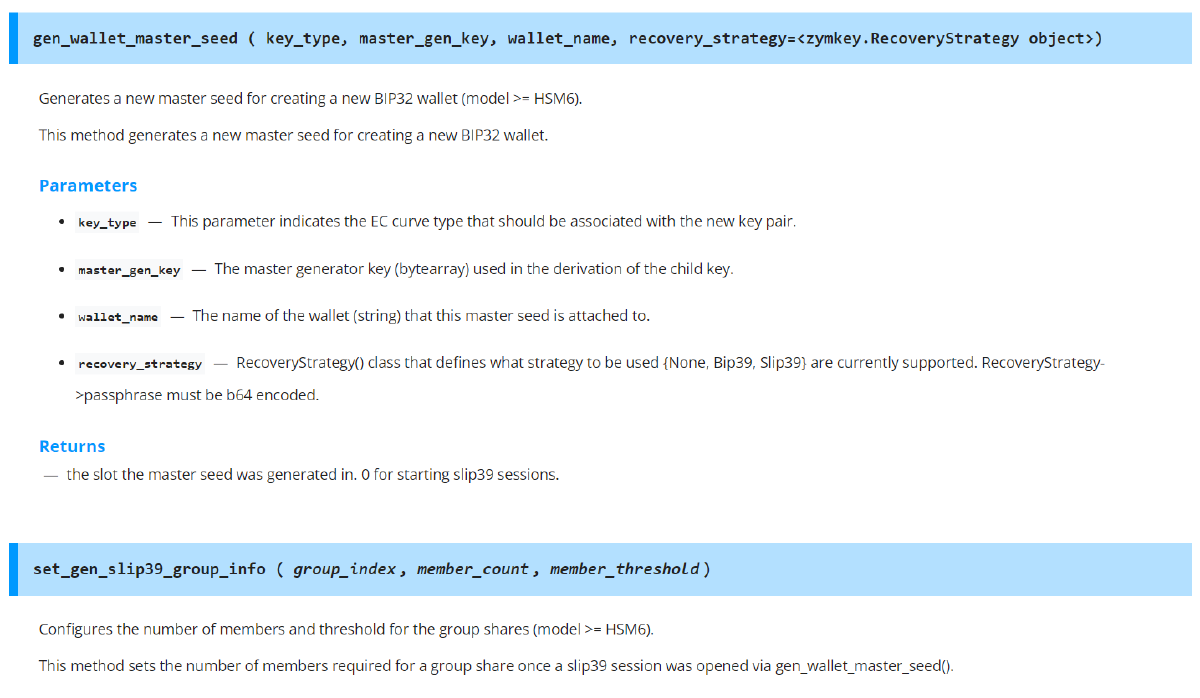Click '>passphrase must be b64 encoded.' line
The height and width of the screenshot is (698, 1200).
[197, 395]
